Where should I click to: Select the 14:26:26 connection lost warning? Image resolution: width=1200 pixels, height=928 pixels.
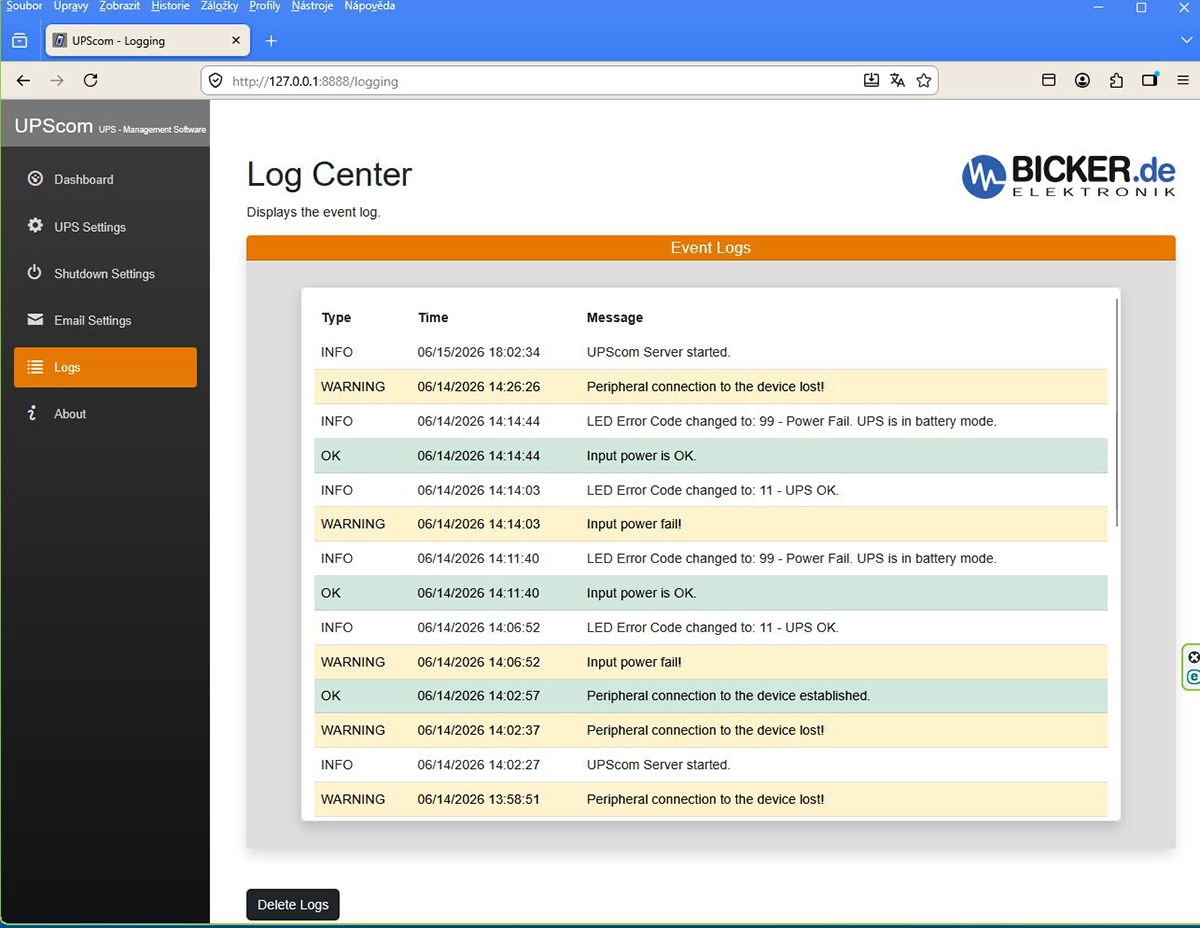710,387
